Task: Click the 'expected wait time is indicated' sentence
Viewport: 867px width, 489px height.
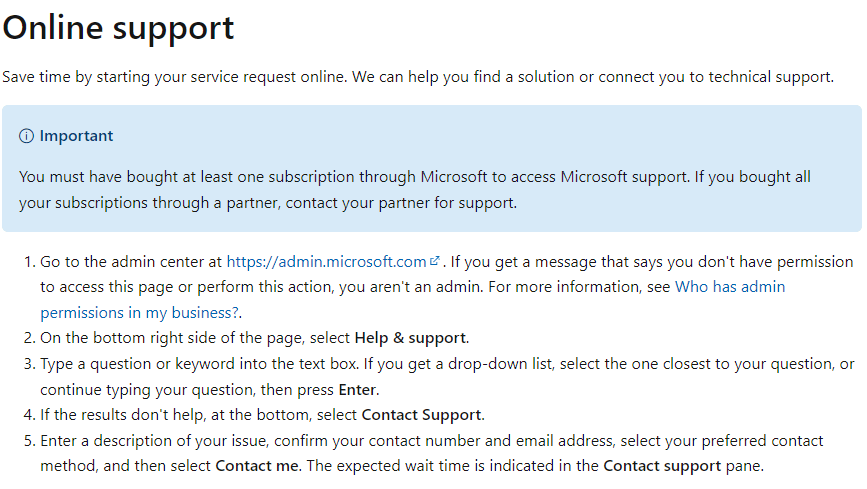Action: [535, 466]
